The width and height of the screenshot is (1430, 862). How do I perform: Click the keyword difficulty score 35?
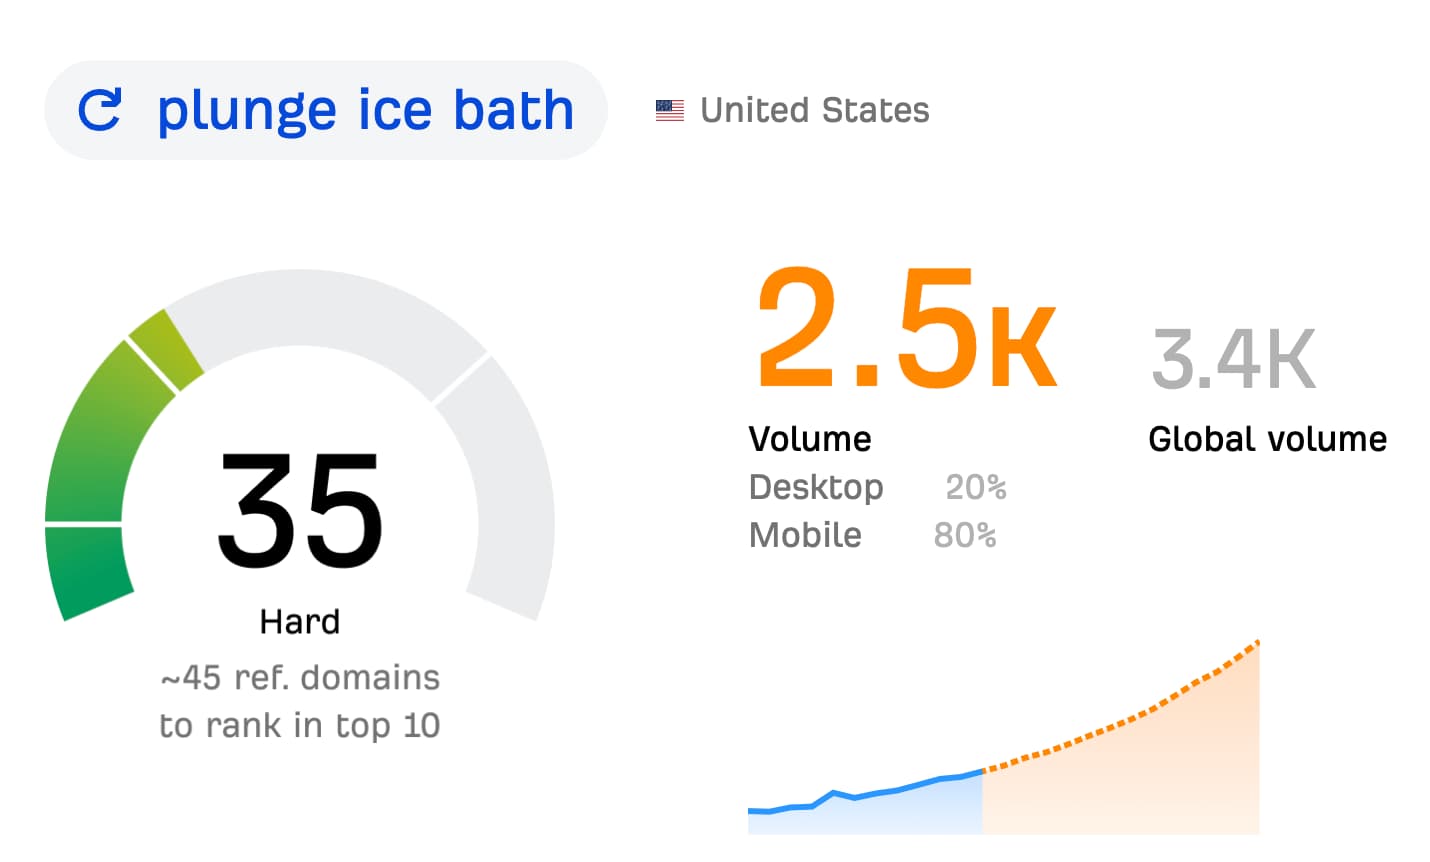[300, 510]
